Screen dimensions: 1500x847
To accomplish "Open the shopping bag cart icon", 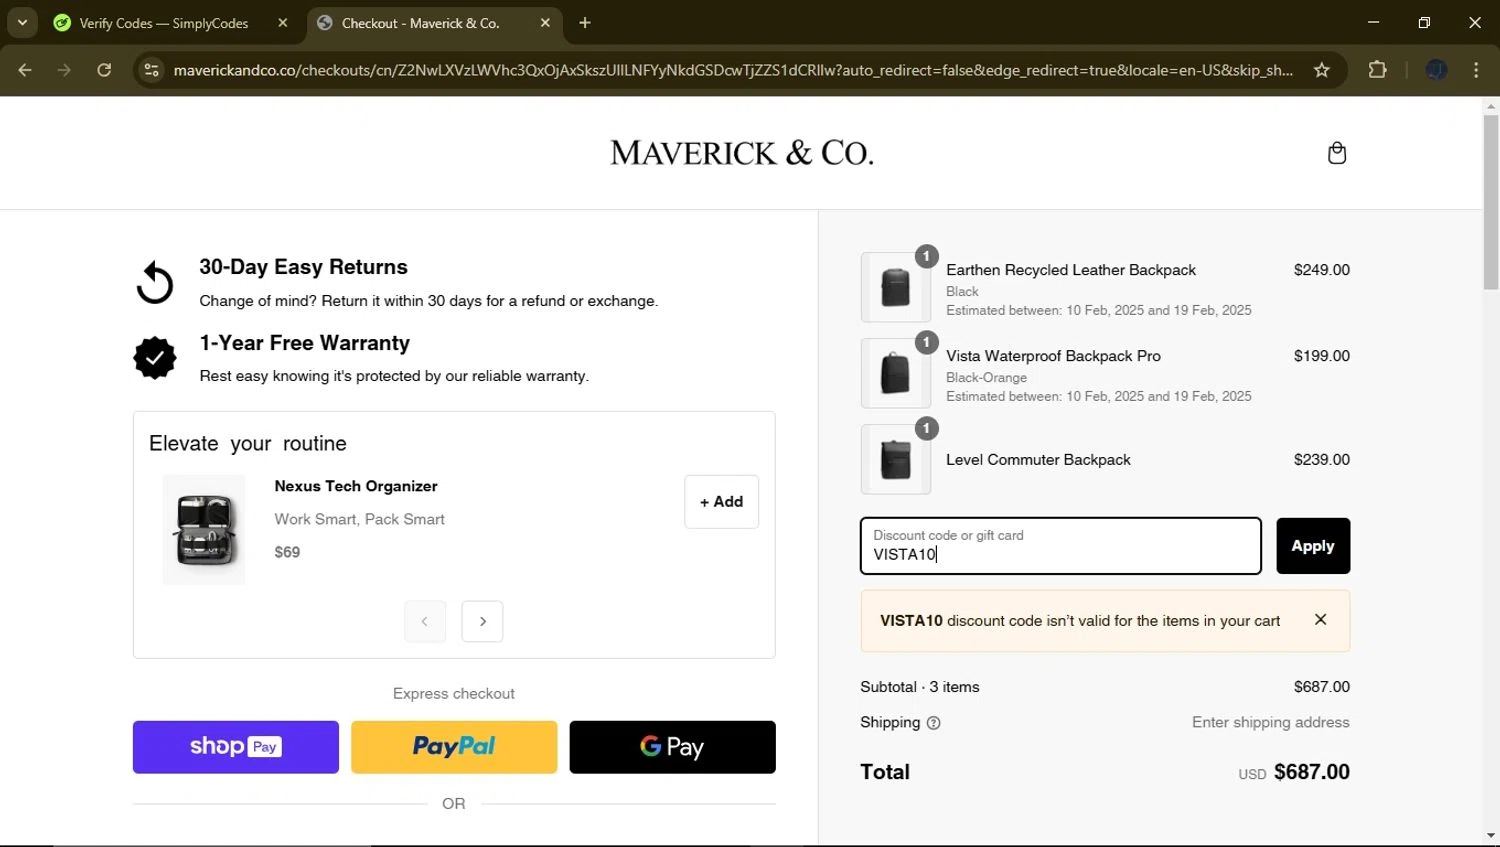I will 1337,153.
